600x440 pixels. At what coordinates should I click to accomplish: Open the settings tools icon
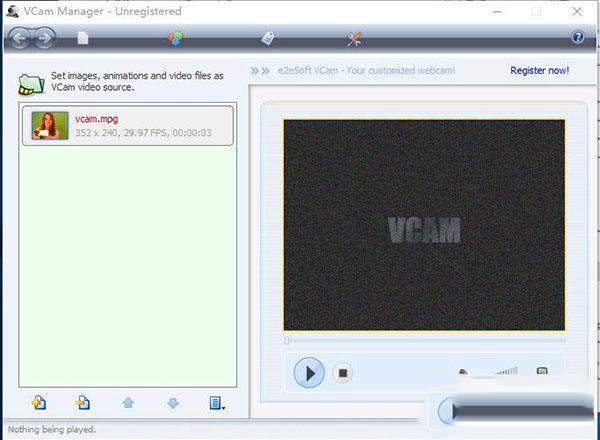click(x=354, y=38)
